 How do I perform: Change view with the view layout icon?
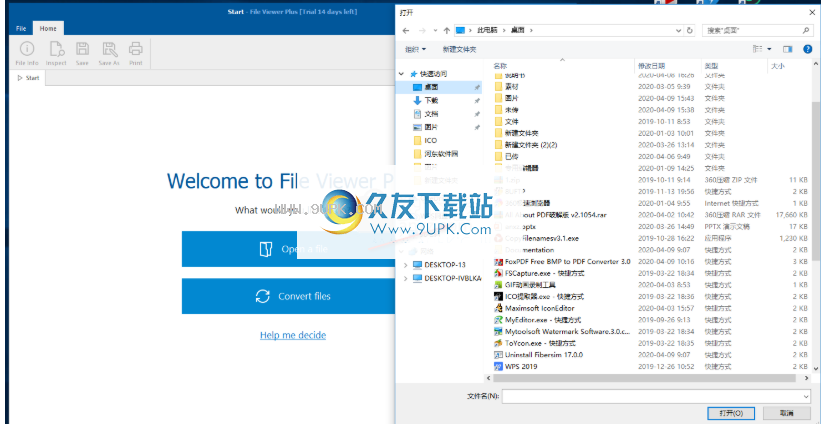click(757, 49)
